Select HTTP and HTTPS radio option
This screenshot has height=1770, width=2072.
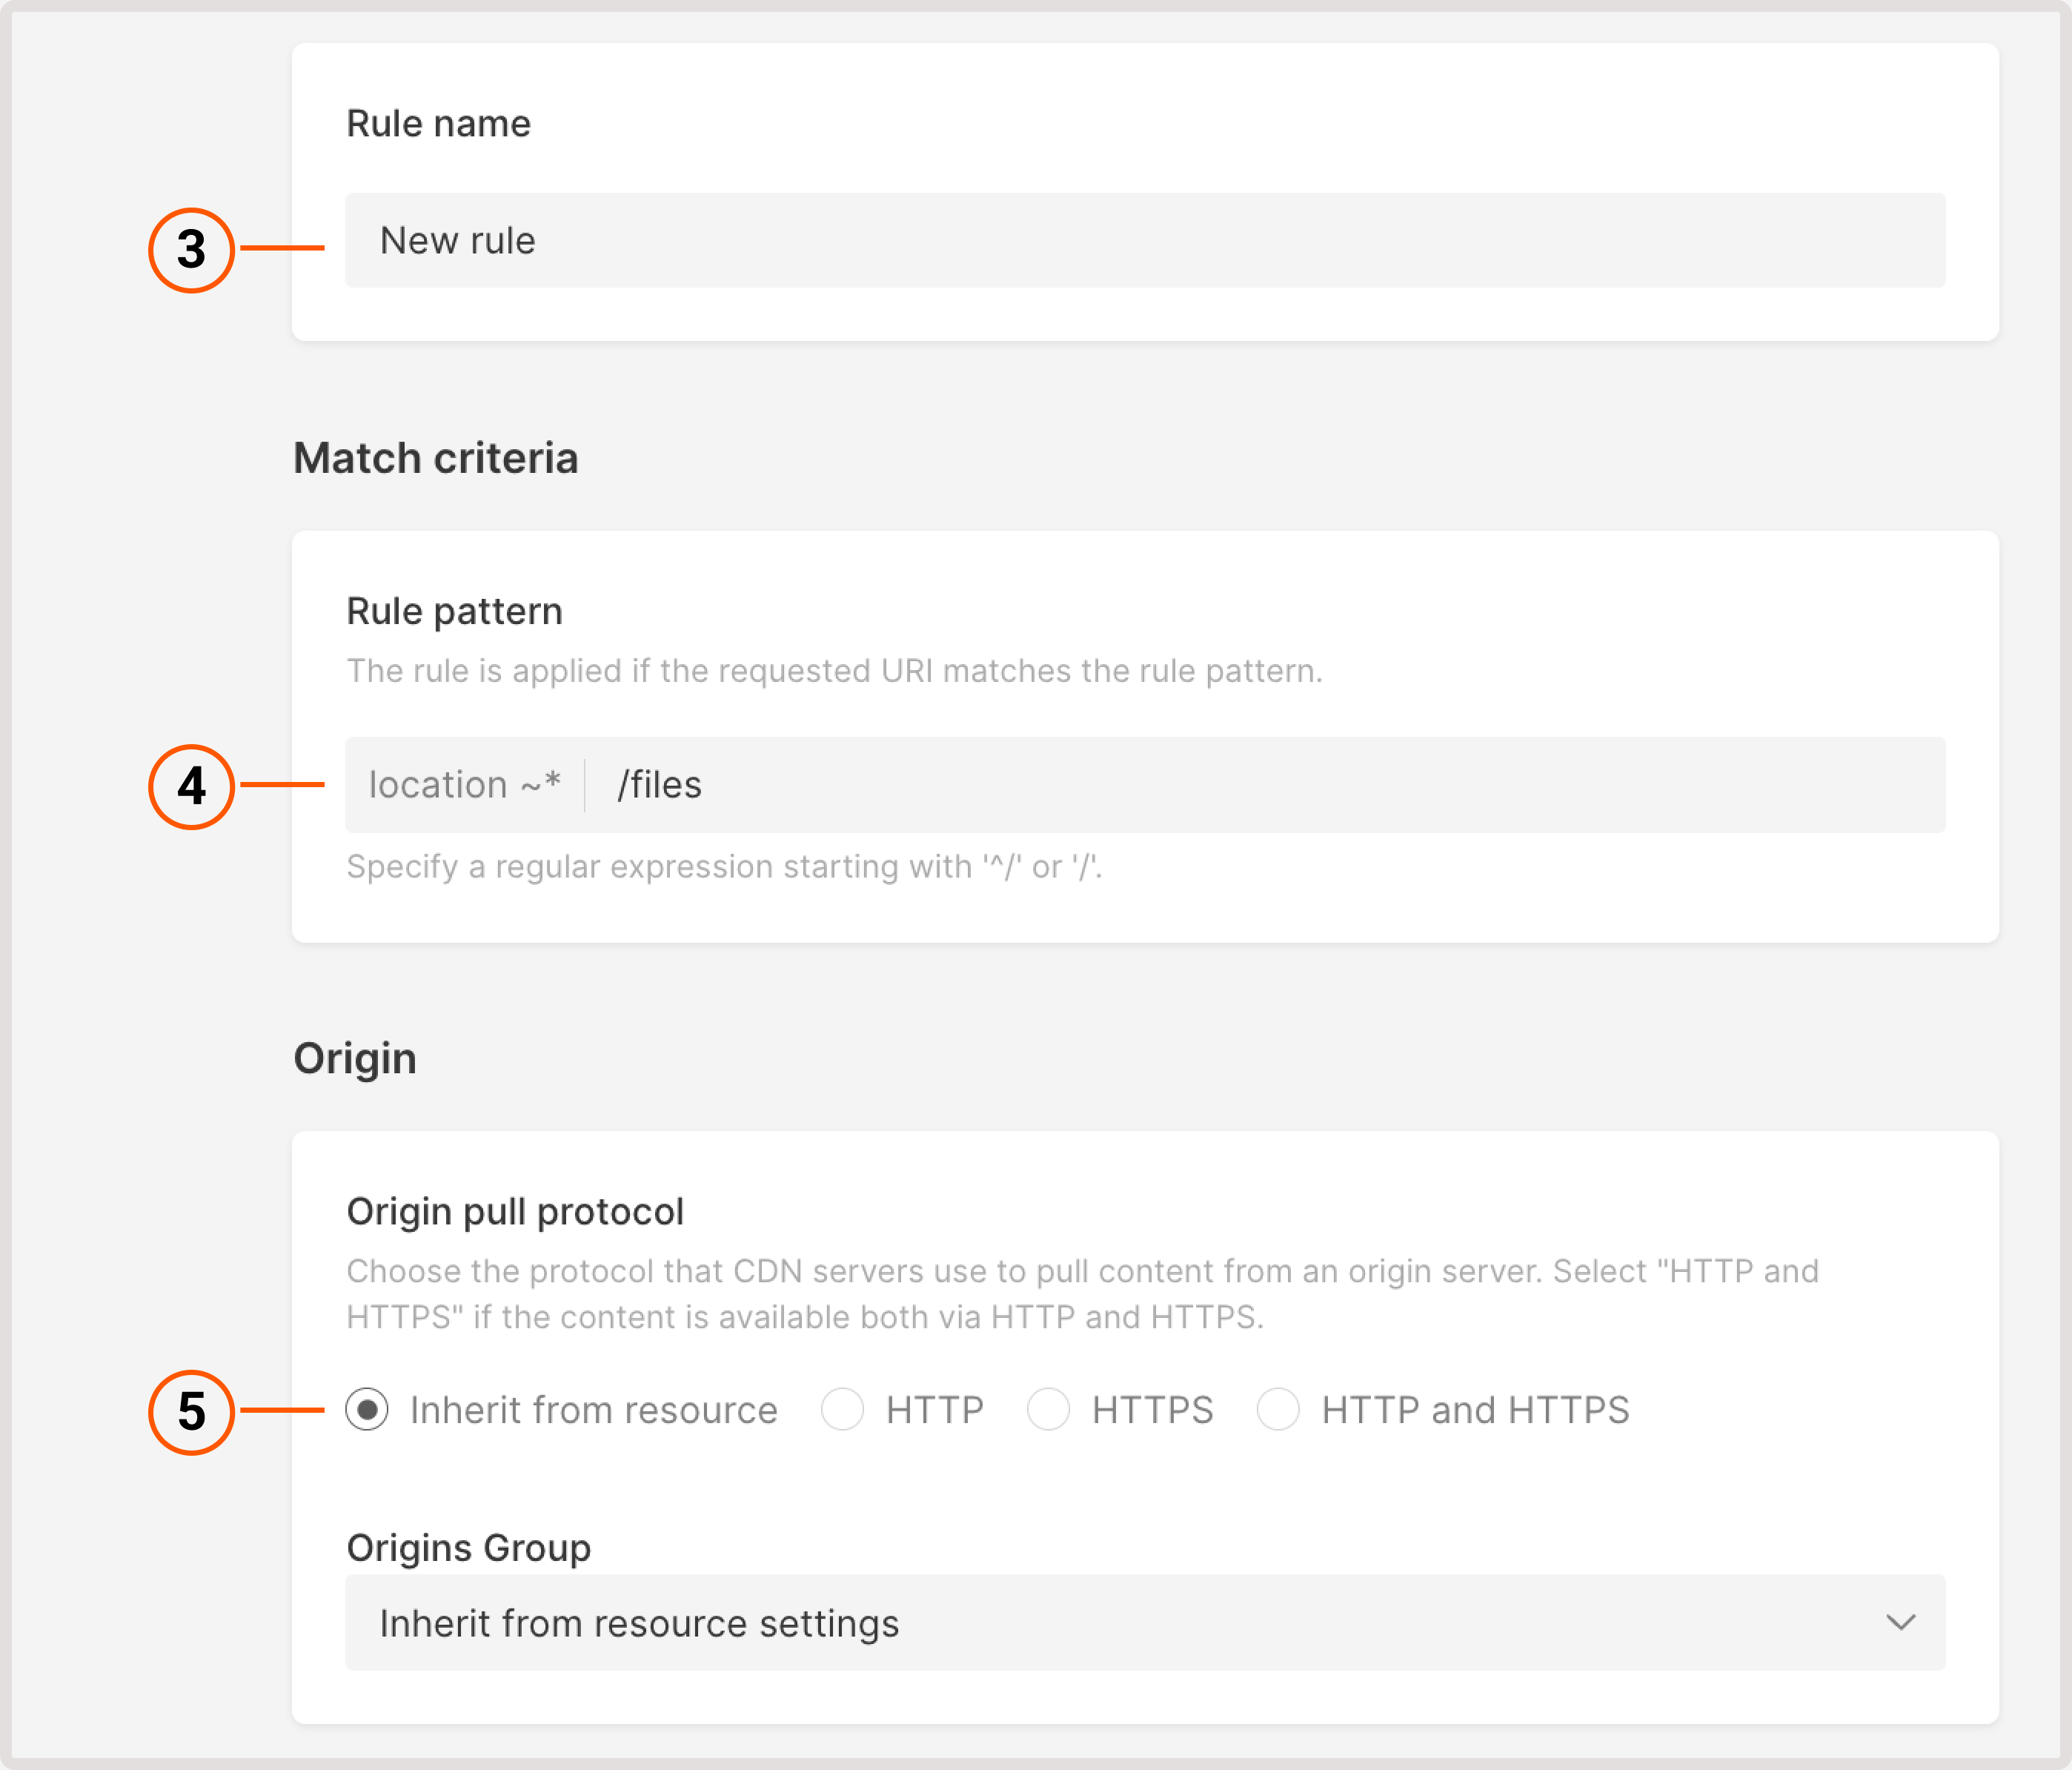coord(1278,1410)
